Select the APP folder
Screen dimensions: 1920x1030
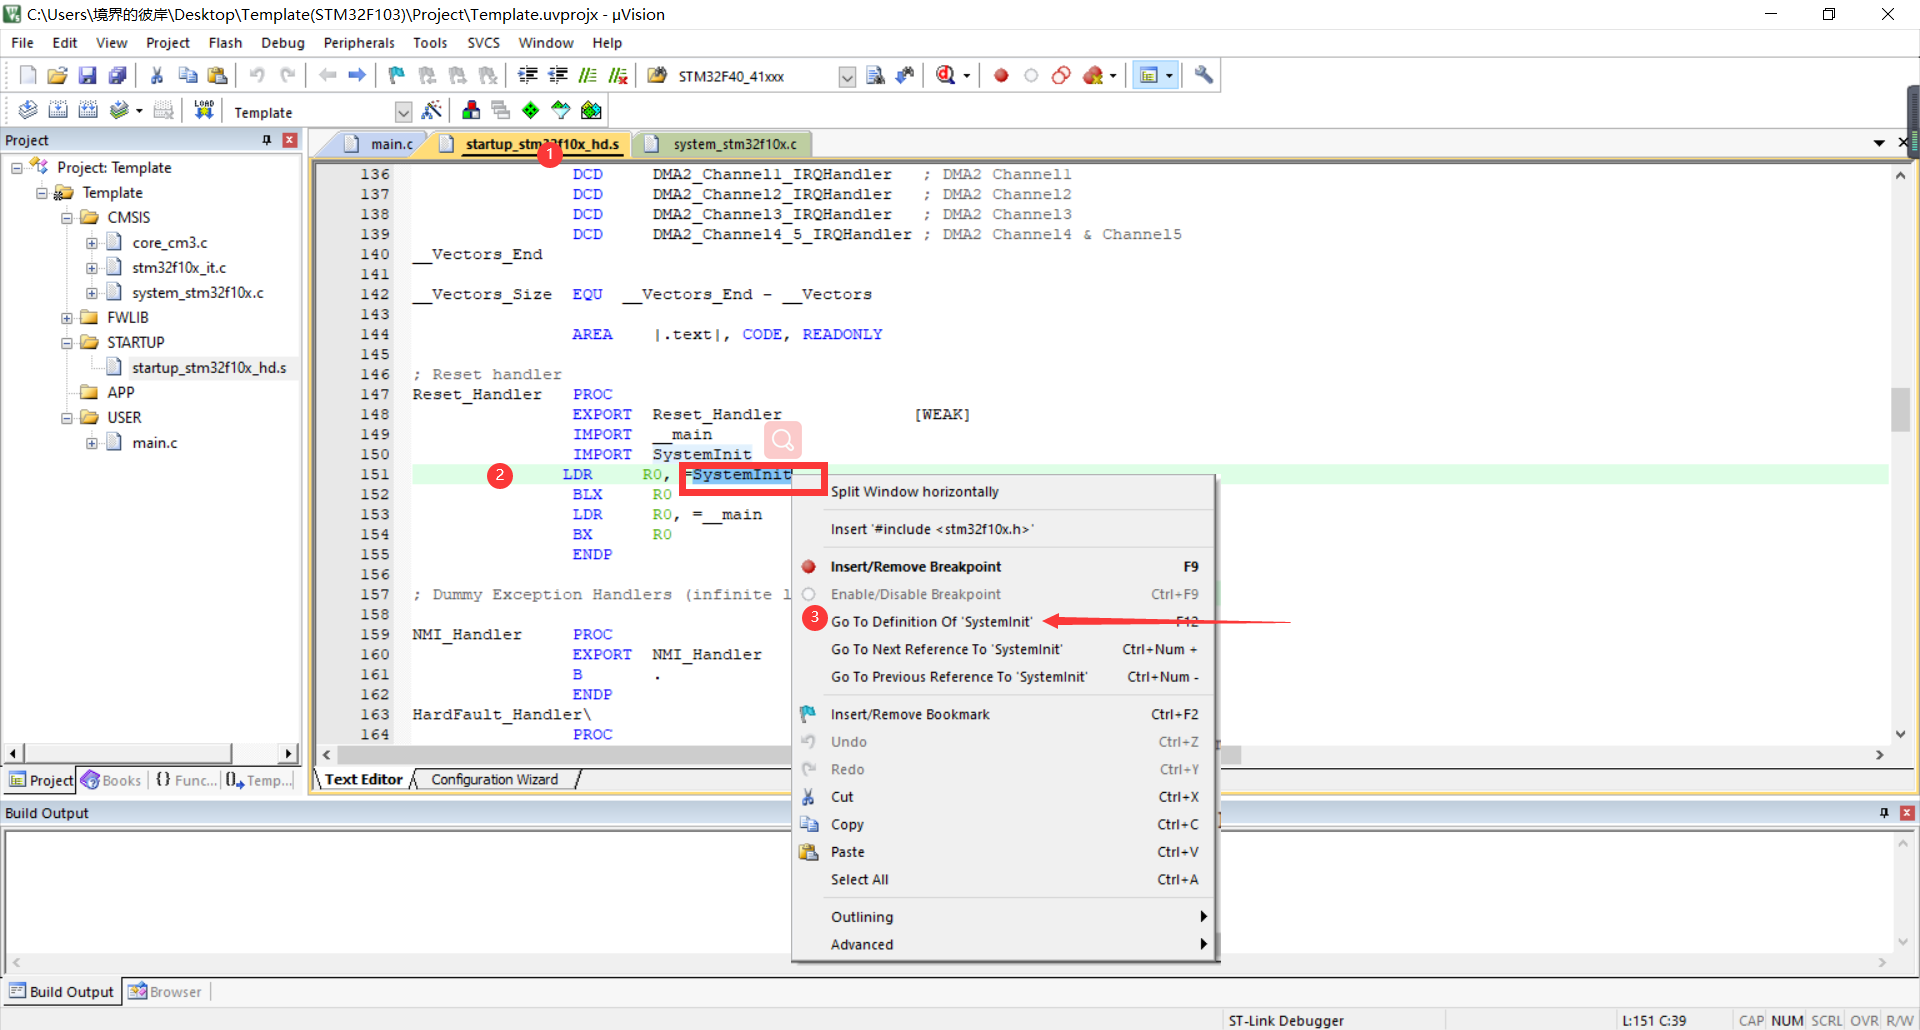pyautogui.click(x=120, y=393)
